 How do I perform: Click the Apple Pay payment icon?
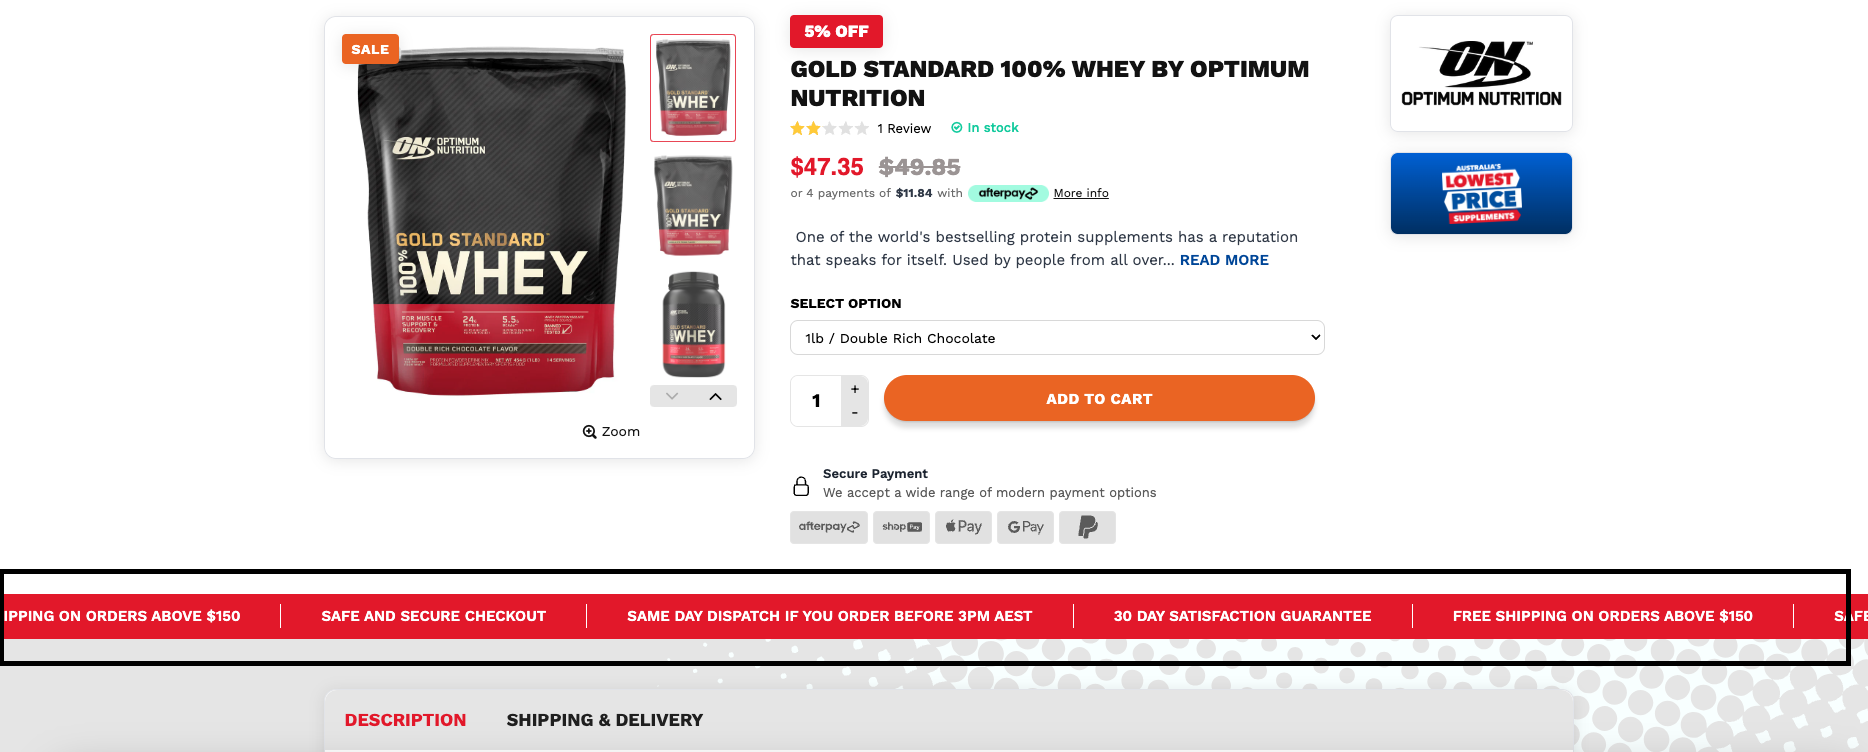pos(963,527)
